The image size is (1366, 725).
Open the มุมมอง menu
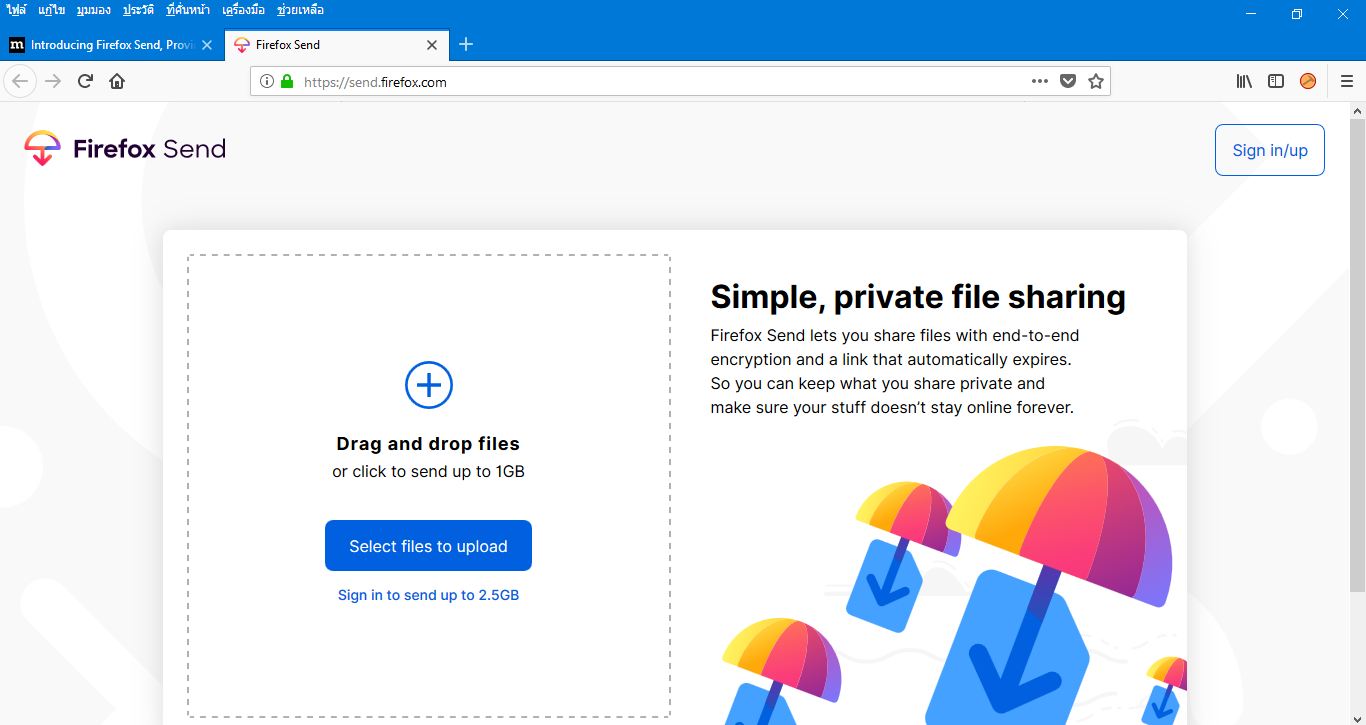93,10
